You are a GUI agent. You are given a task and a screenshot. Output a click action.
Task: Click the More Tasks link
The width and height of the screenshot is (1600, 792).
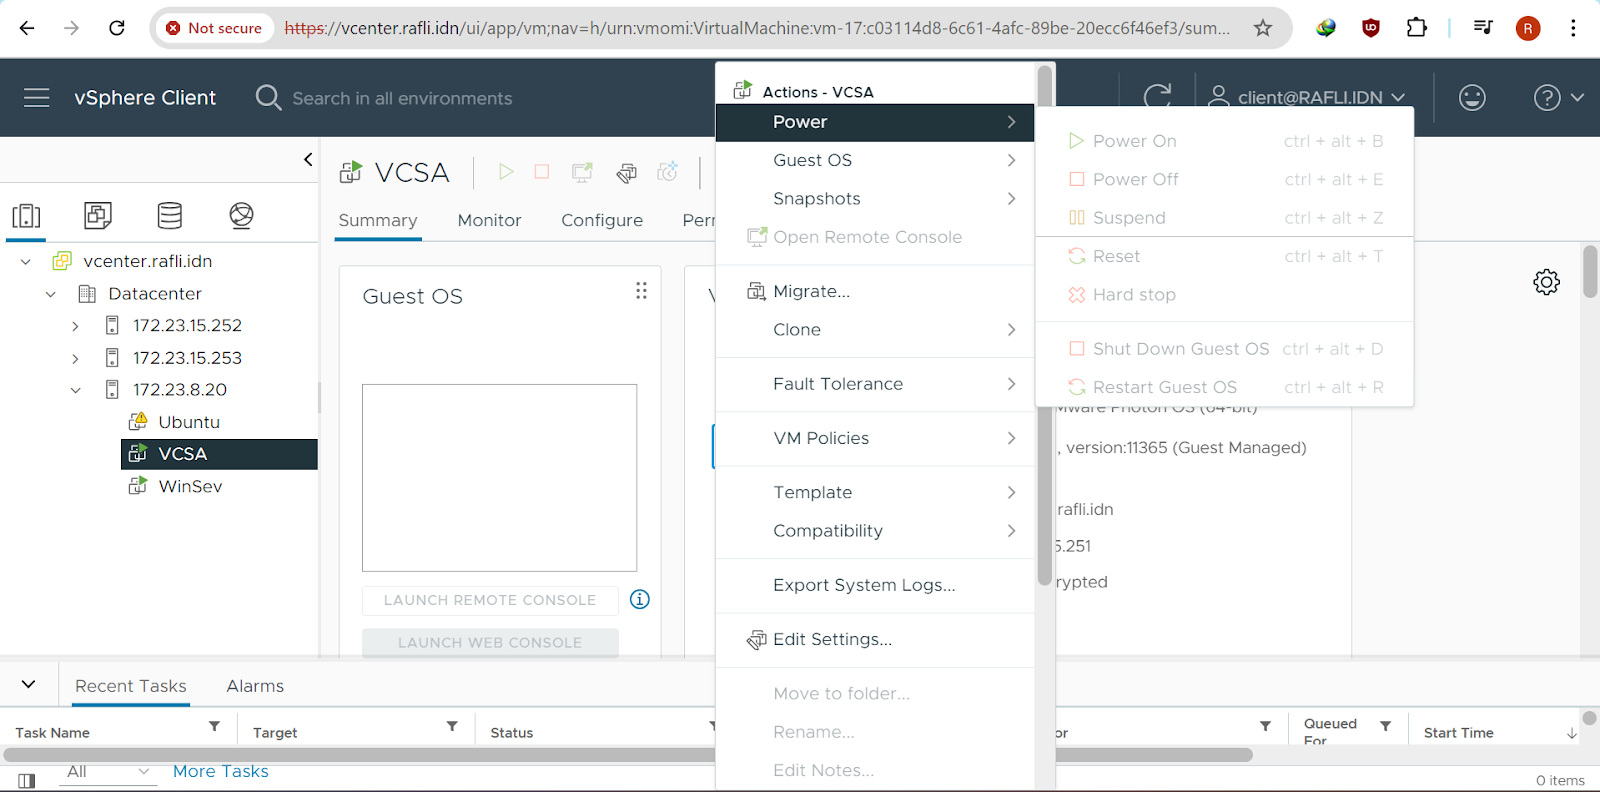pyautogui.click(x=221, y=771)
